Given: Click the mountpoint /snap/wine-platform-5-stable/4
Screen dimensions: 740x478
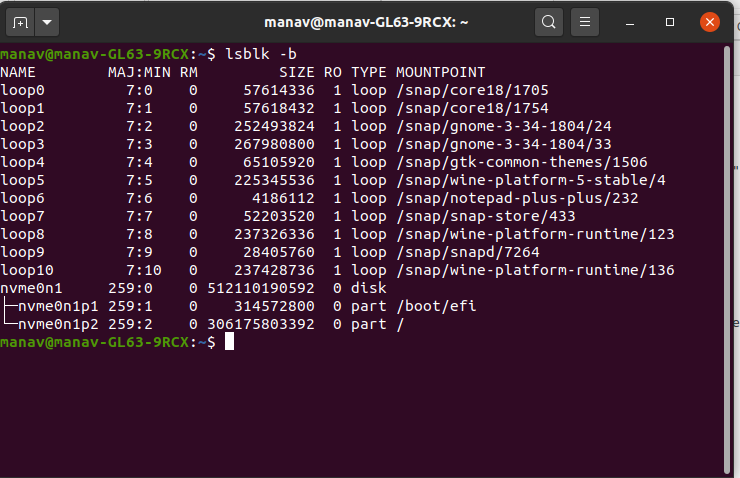Looking at the screenshot, I should (531, 180).
